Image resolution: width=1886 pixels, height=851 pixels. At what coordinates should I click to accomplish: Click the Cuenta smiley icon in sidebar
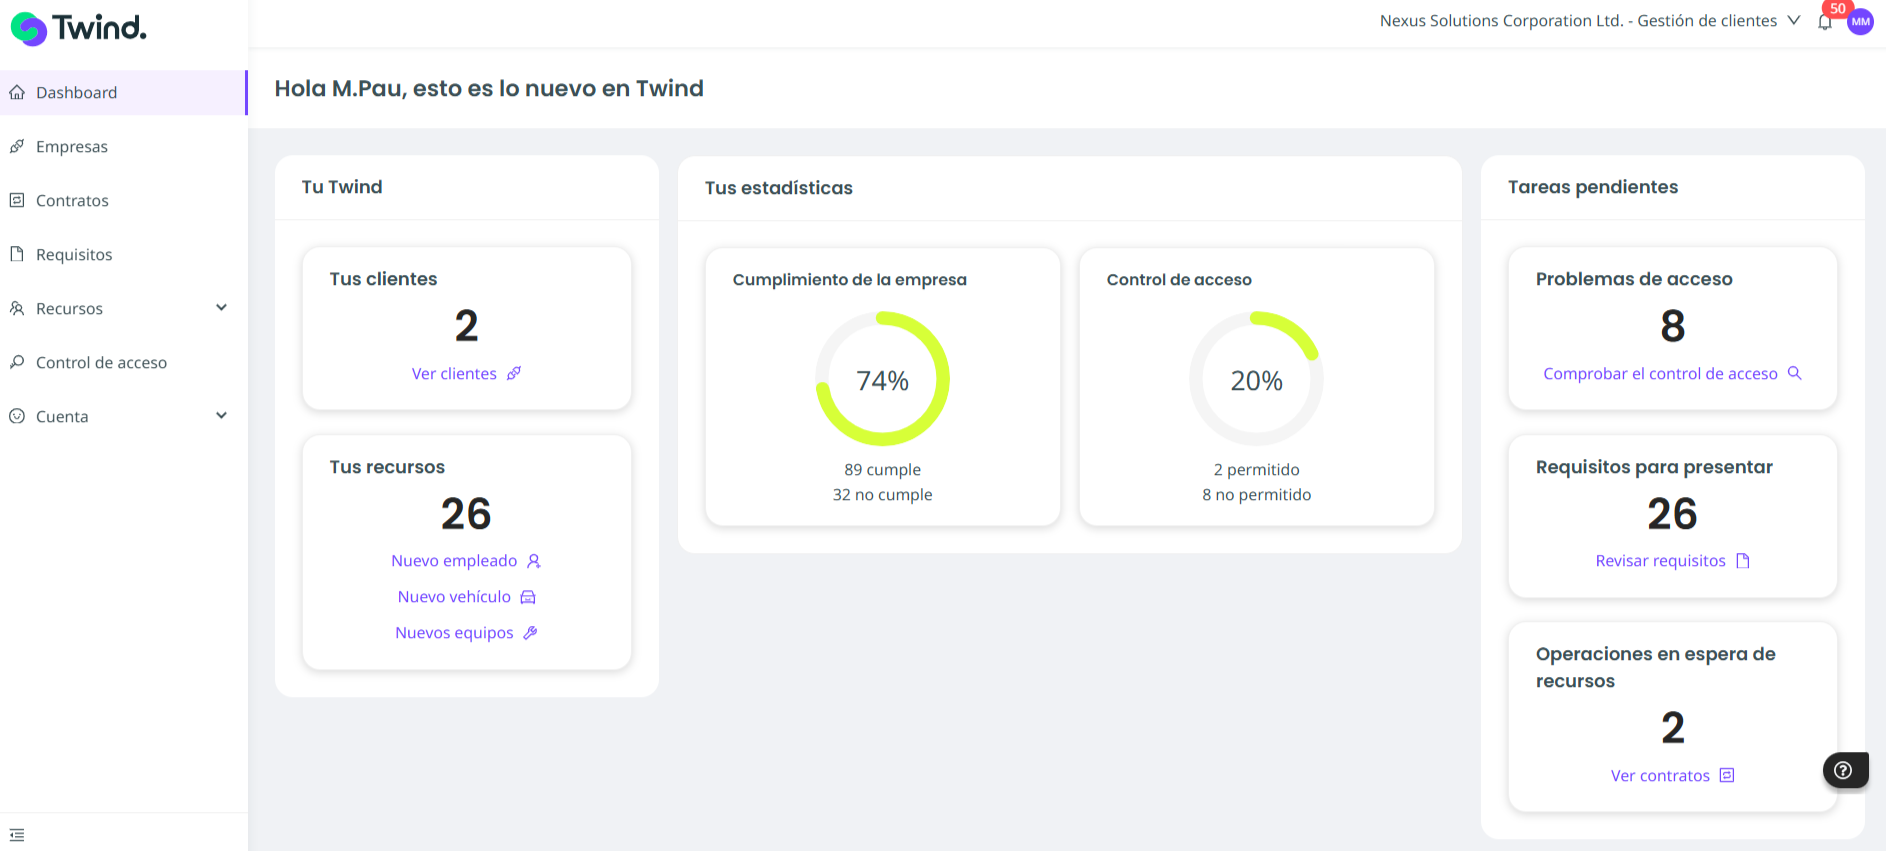[17, 417]
